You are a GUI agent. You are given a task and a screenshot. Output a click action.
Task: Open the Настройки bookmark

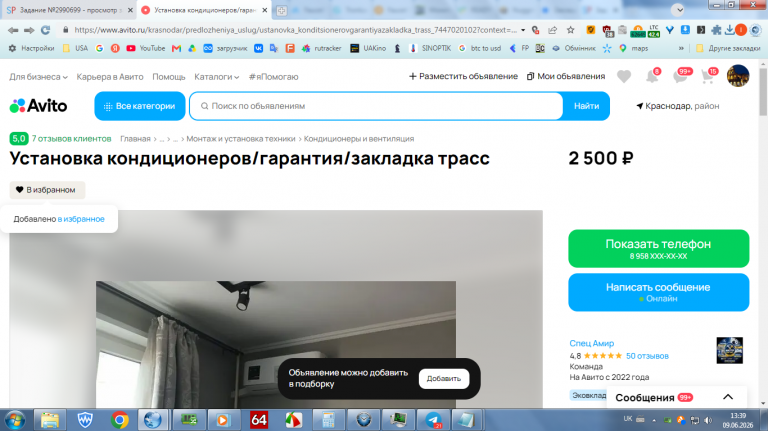coord(31,48)
